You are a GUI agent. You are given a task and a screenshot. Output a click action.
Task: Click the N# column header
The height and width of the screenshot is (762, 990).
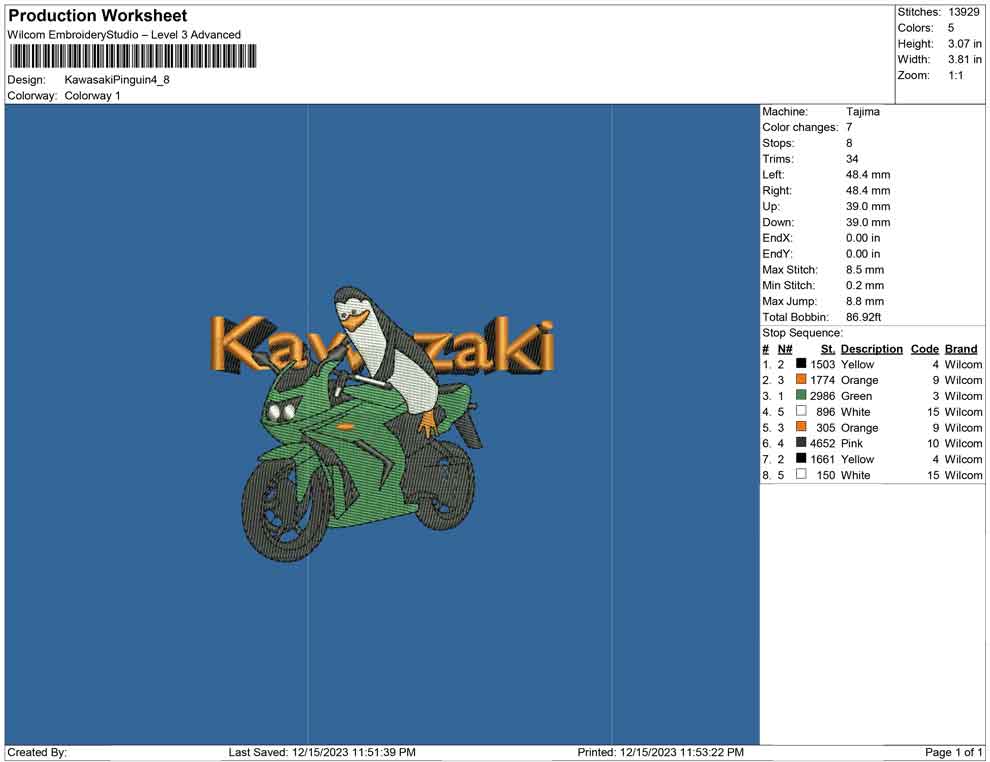(x=785, y=349)
